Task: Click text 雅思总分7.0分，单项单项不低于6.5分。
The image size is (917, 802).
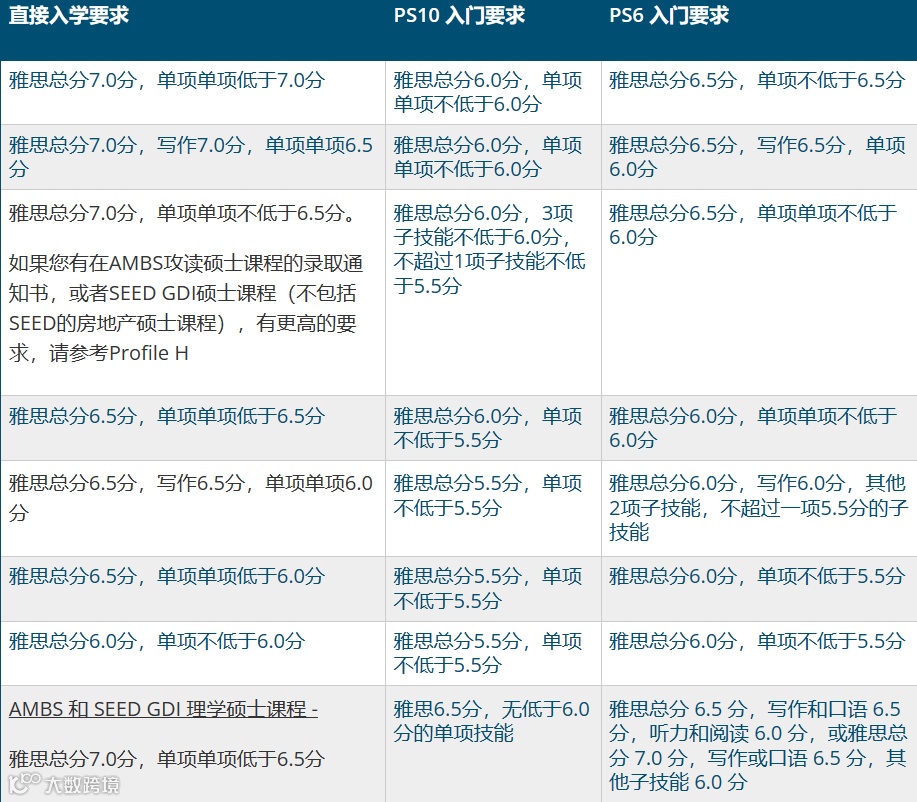Action: pyautogui.click(x=182, y=213)
